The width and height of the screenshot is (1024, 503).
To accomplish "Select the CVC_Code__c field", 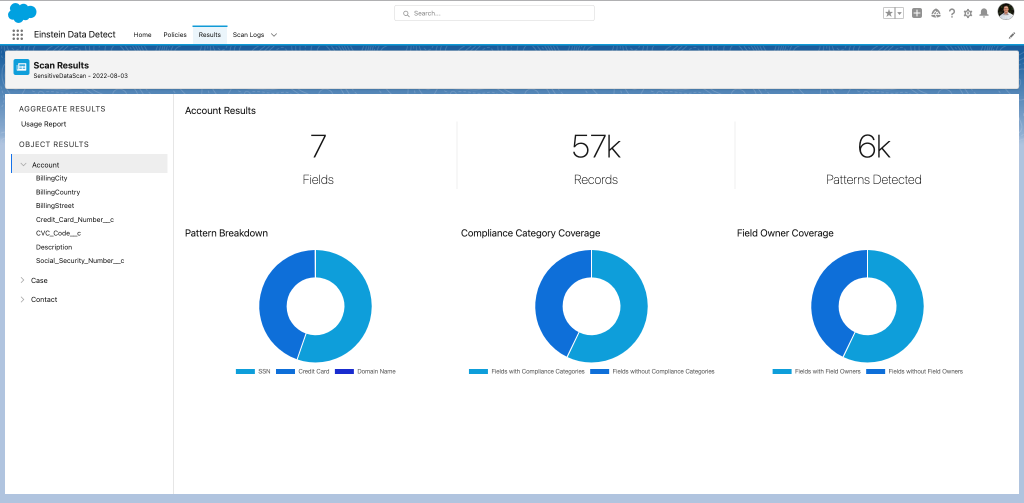I will 58,233.
